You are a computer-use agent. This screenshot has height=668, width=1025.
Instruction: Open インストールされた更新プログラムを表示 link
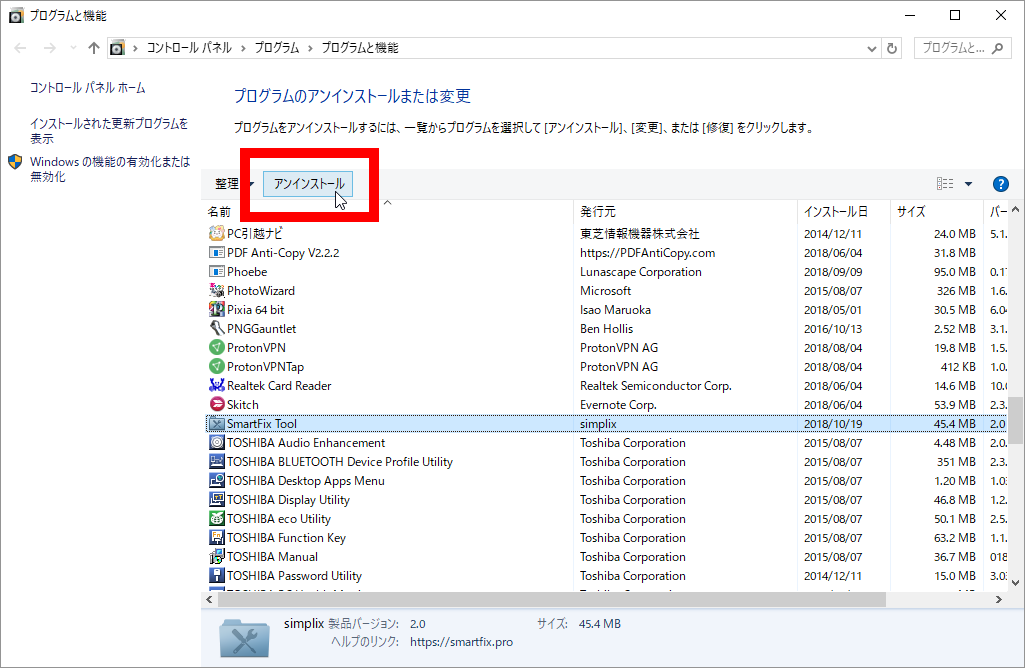[109, 131]
